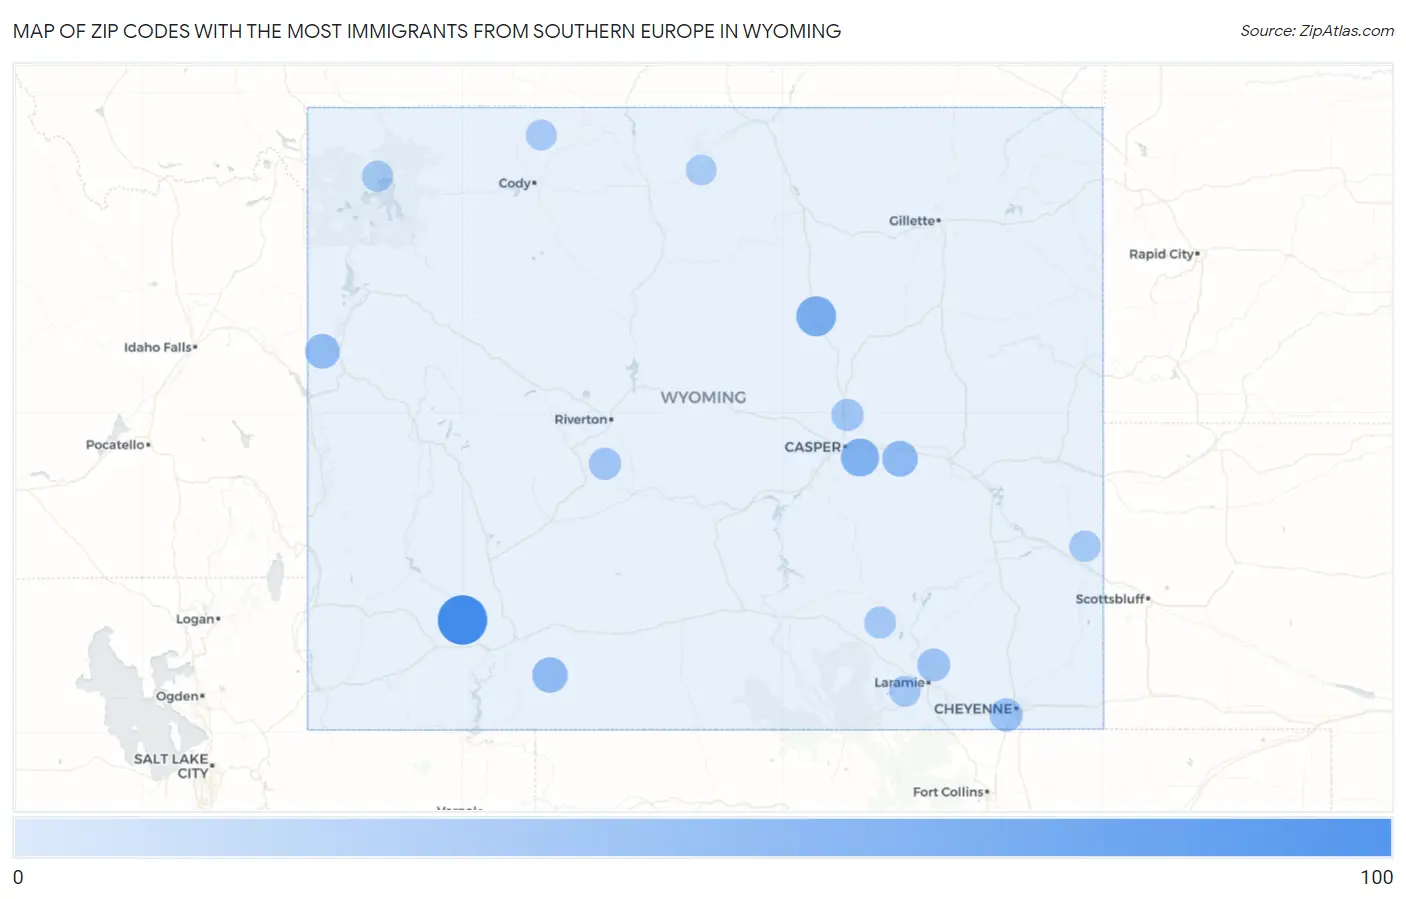Click the bubble in the north between Cody and Gillette
Image resolution: width=1406 pixels, height=899 pixels.
pos(701,170)
